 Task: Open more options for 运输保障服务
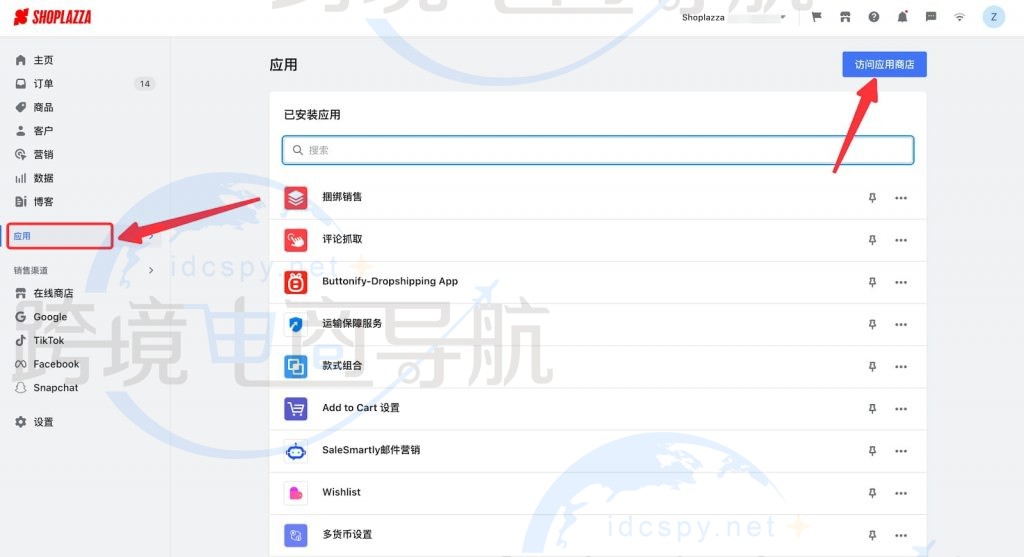[x=901, y=325]
